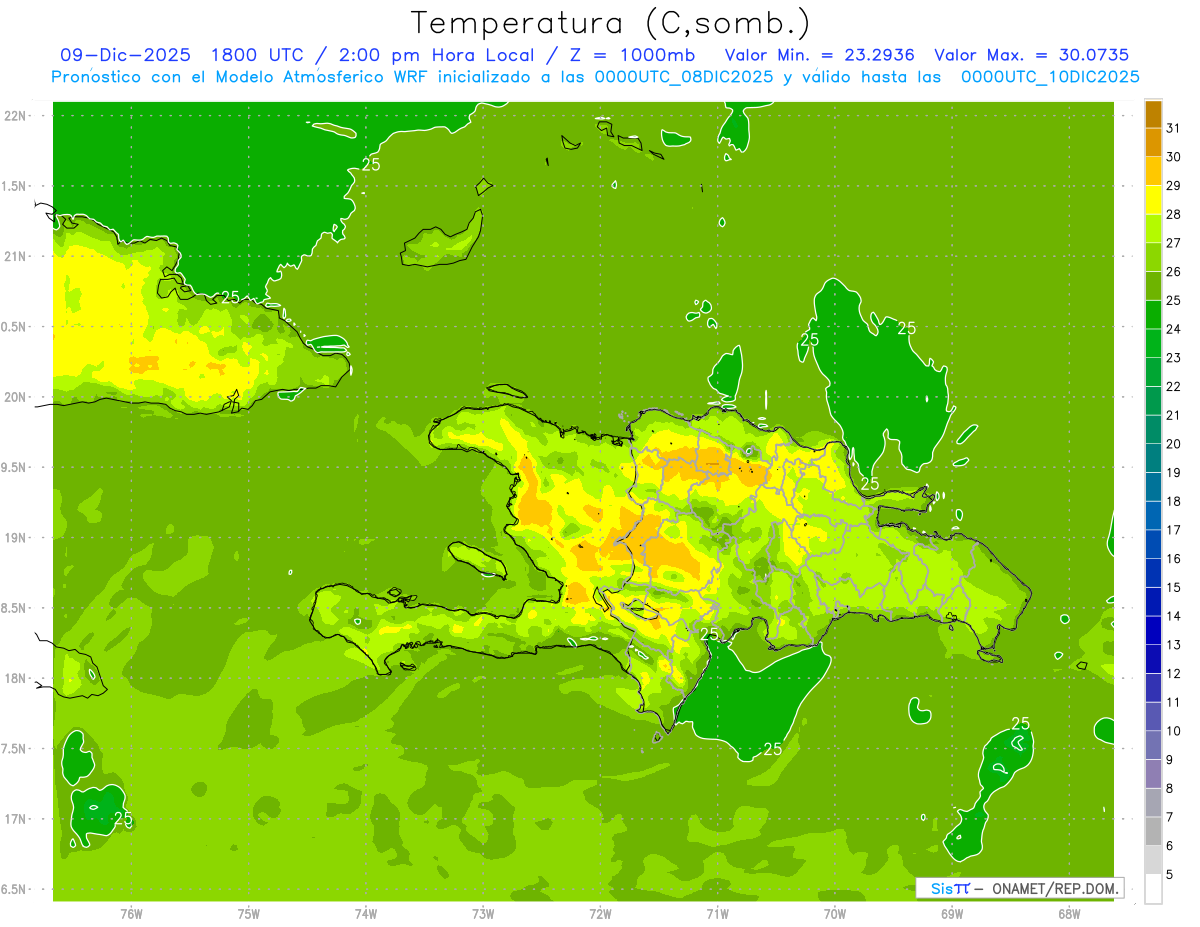Click the '21N' latitude axis label
Screen dimensions: 1200x927
click(15, 256)
